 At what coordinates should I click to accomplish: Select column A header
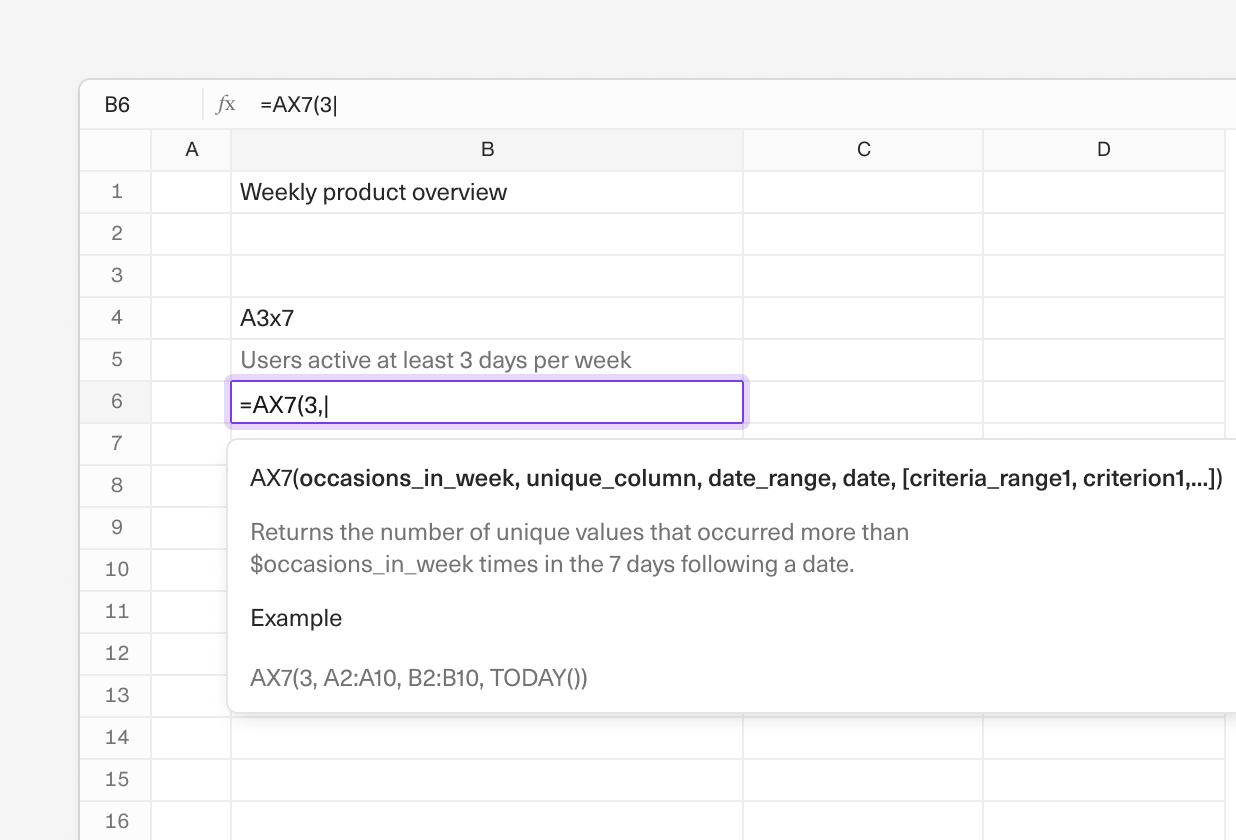coord(191,149)
